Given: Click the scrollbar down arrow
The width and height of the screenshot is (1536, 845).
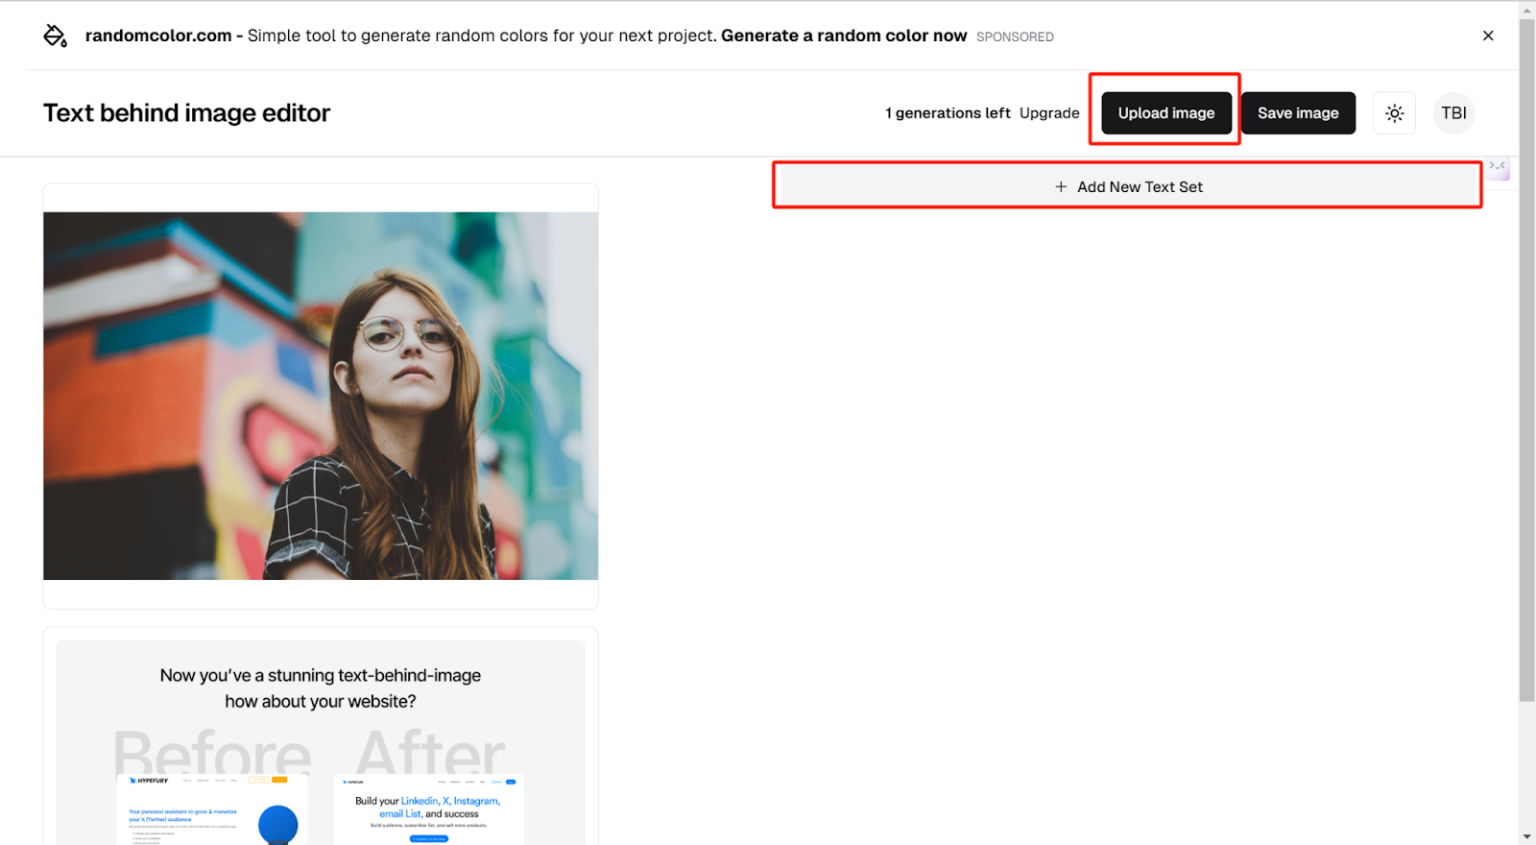Looking at the screenshot, I should pos(1526,836).
